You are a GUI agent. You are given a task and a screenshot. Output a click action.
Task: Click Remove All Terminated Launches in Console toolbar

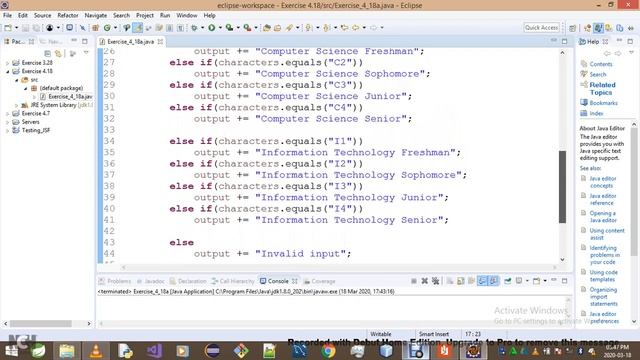pos(436,281)
